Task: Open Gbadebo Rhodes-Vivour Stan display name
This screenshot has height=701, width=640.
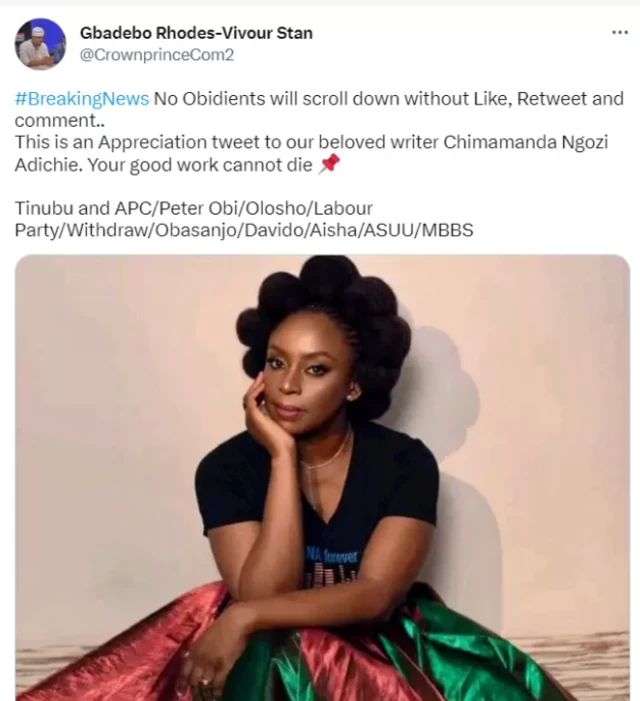Action: point(196,33)
